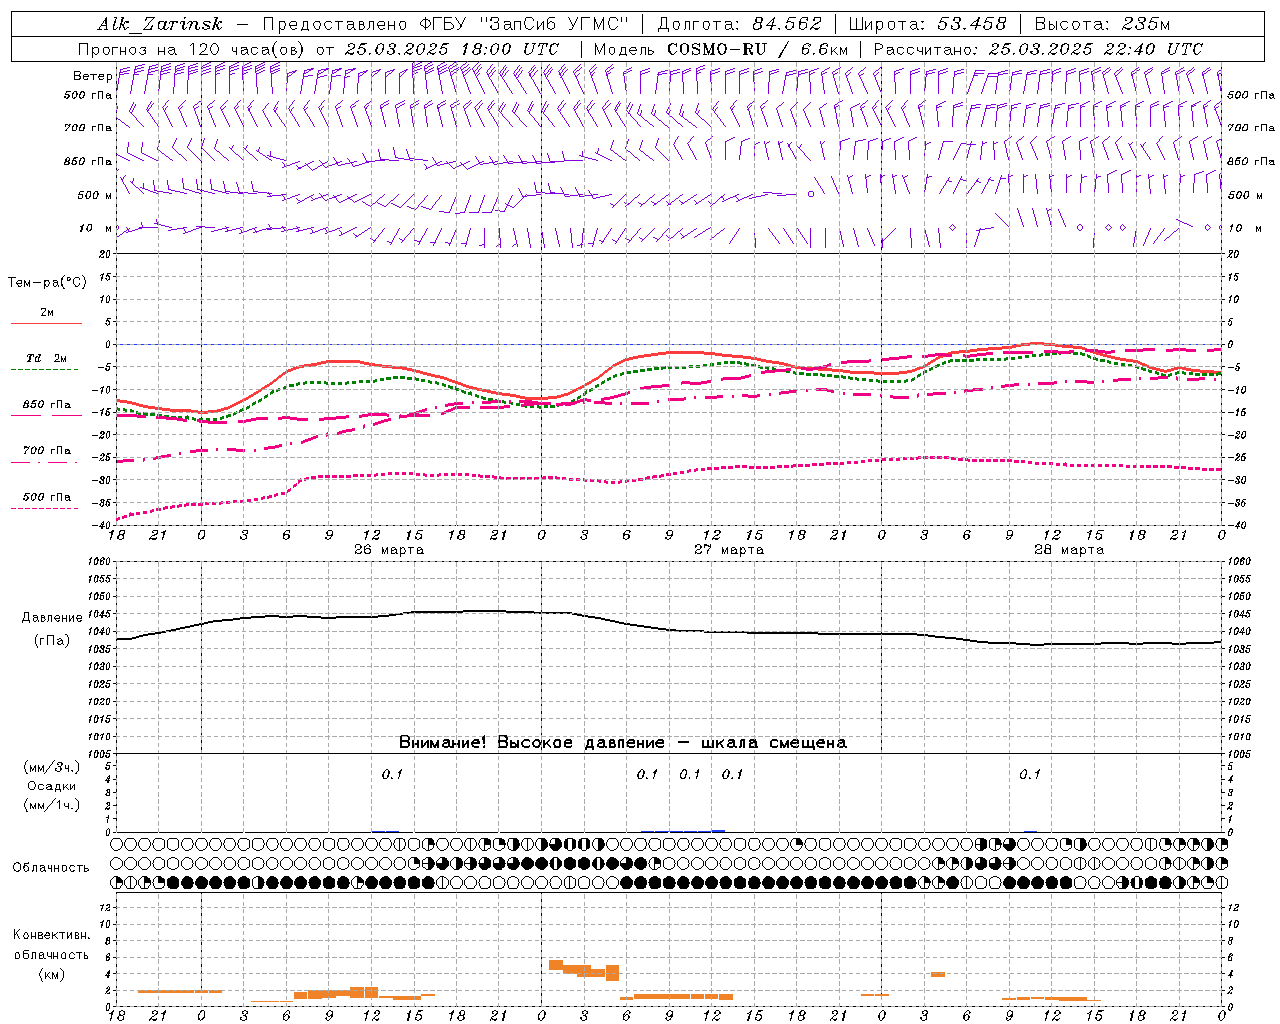
Task: Click the 'Td 2м' dew point legend entry
Action: coord(47,358)
